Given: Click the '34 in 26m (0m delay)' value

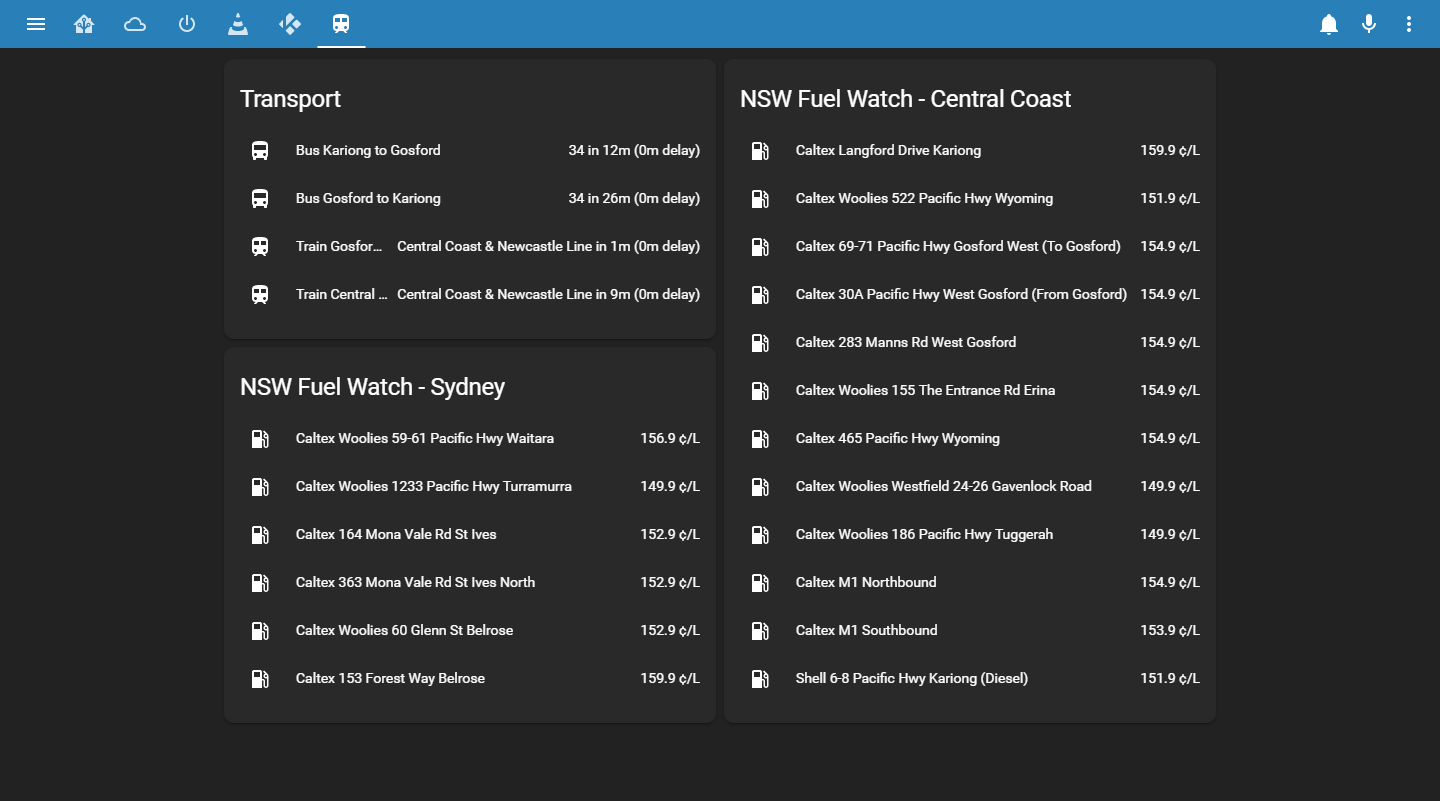Looking at the screenshot, I should 634,199.
